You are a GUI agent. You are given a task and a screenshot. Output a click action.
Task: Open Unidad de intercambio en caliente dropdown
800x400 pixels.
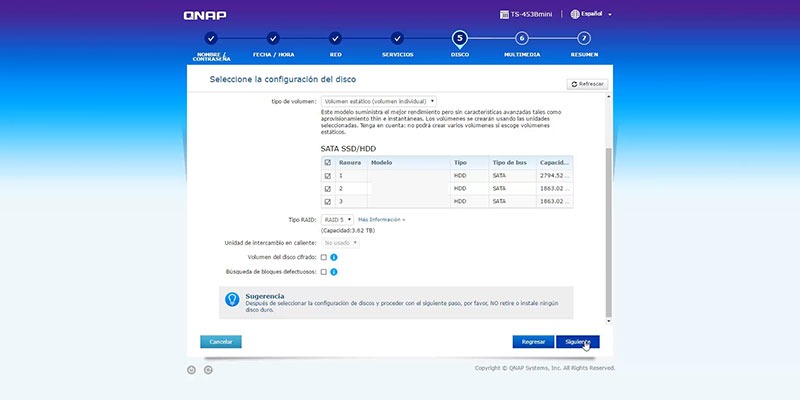pos(340,243)
